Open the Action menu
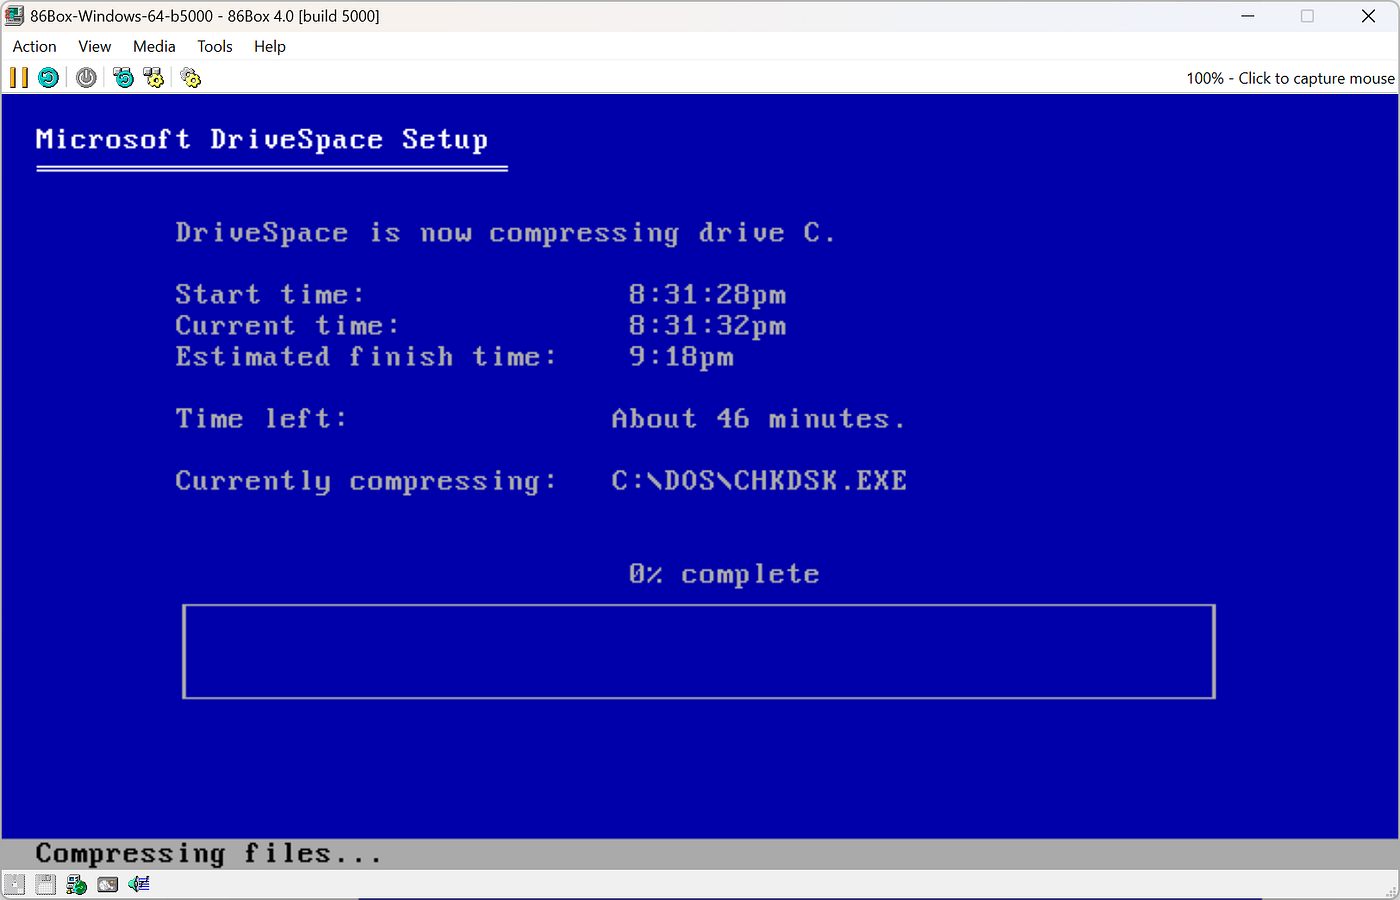This screenshot has width=1400, height=900. 34,46
